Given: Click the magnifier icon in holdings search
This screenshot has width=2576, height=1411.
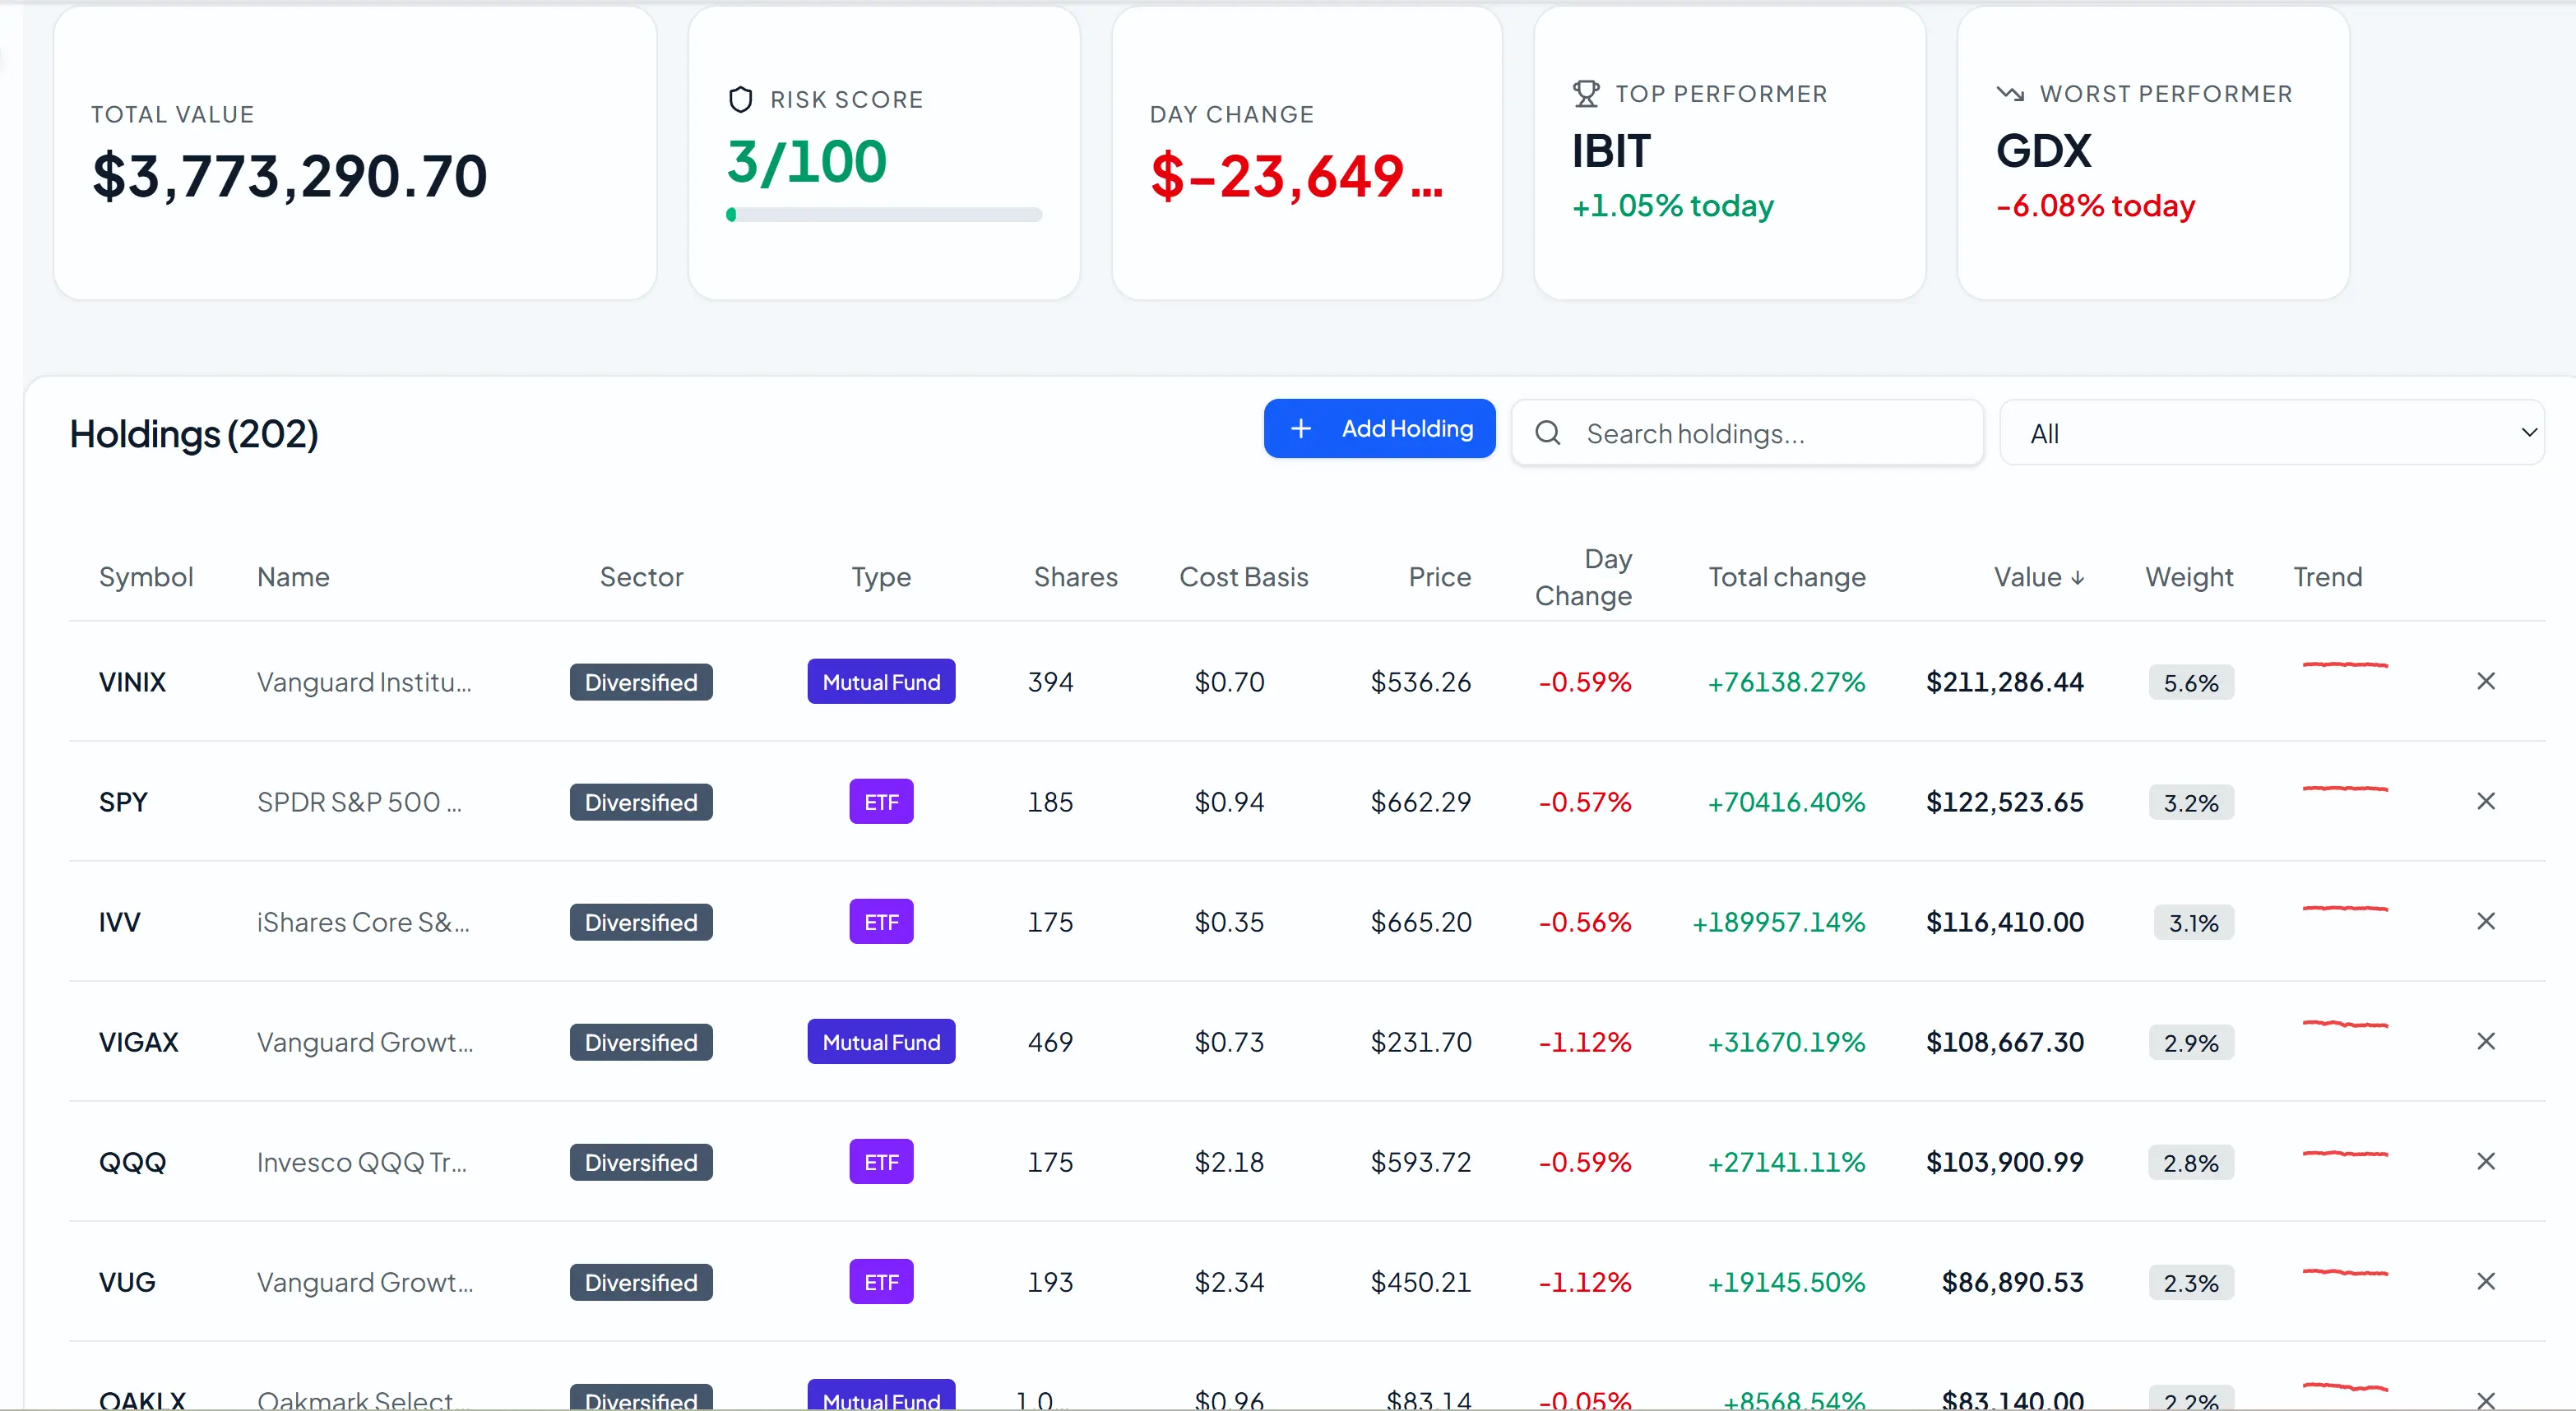Looking at the screenshot, I should click(1547, 432).
